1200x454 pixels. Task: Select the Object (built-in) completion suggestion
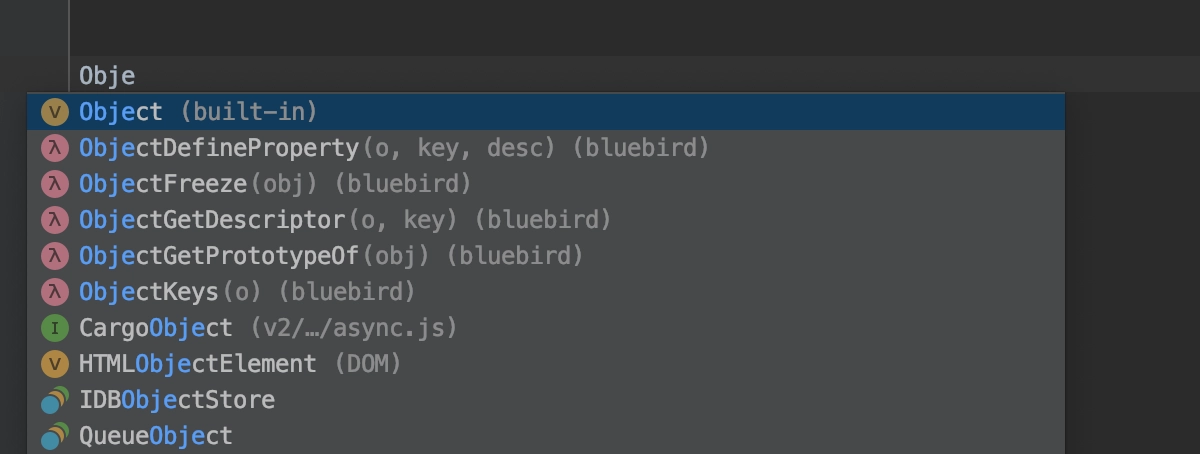pos(546,111)
